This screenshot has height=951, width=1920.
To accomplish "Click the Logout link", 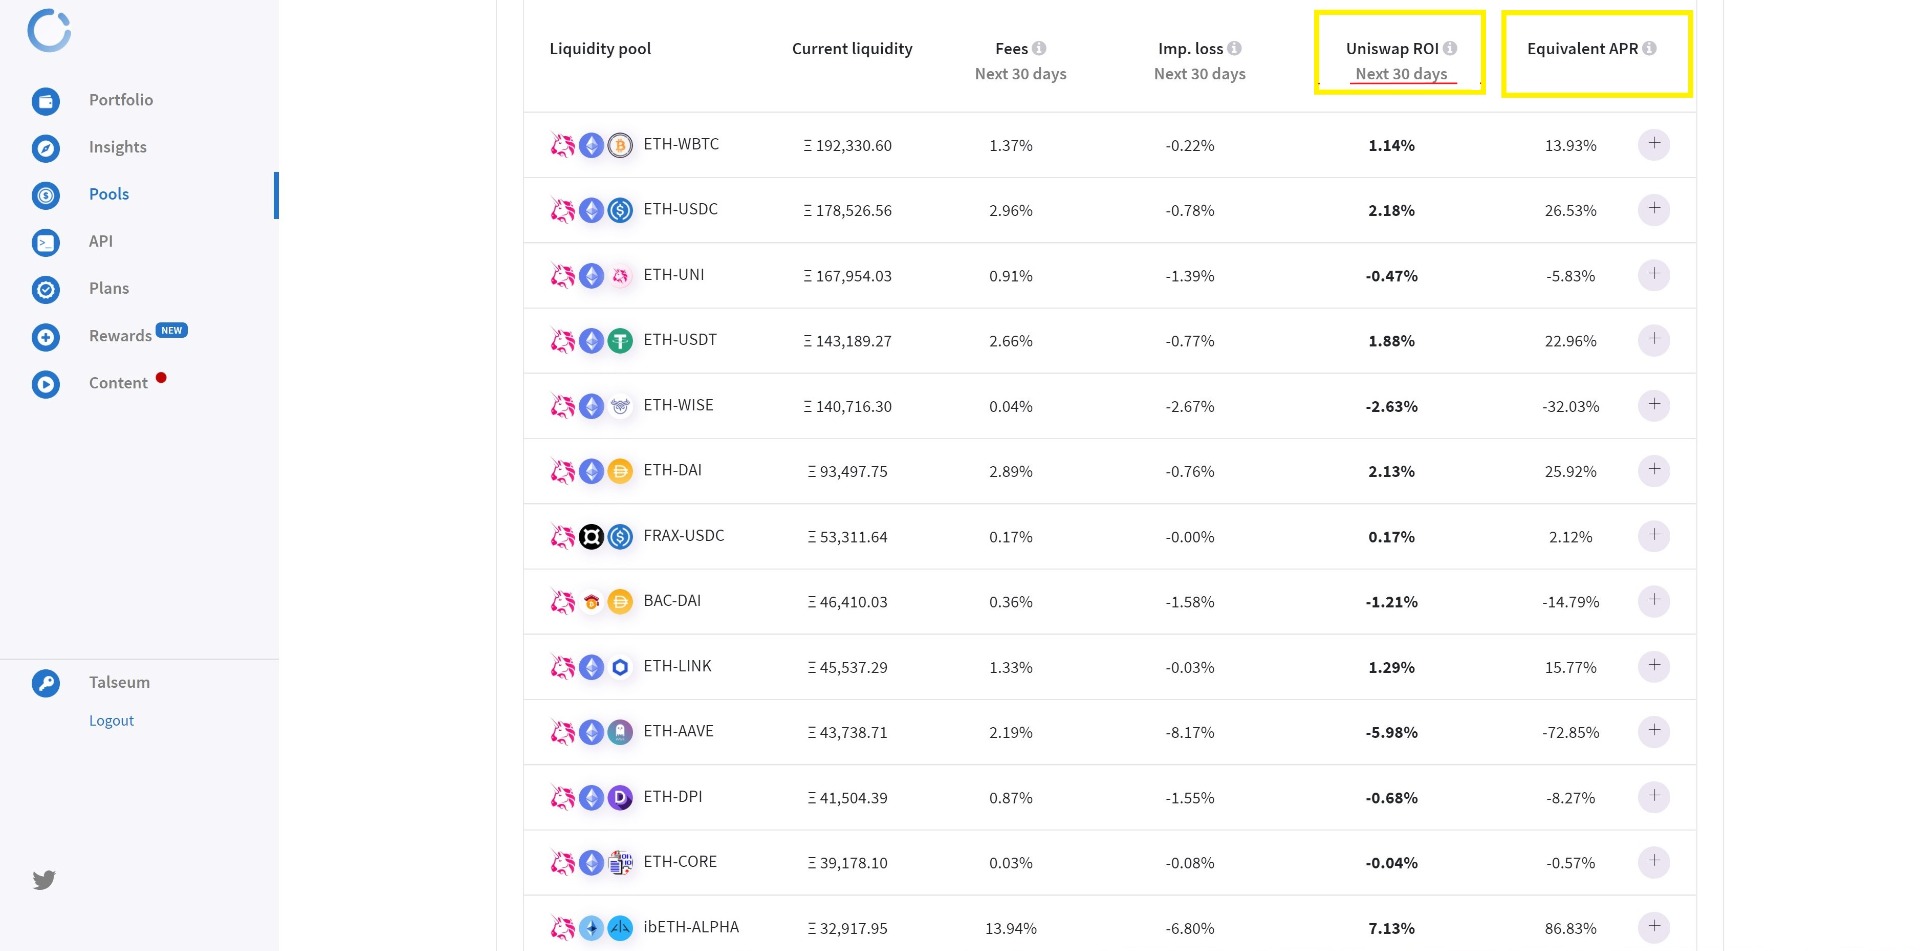I will tap(111, 721).
